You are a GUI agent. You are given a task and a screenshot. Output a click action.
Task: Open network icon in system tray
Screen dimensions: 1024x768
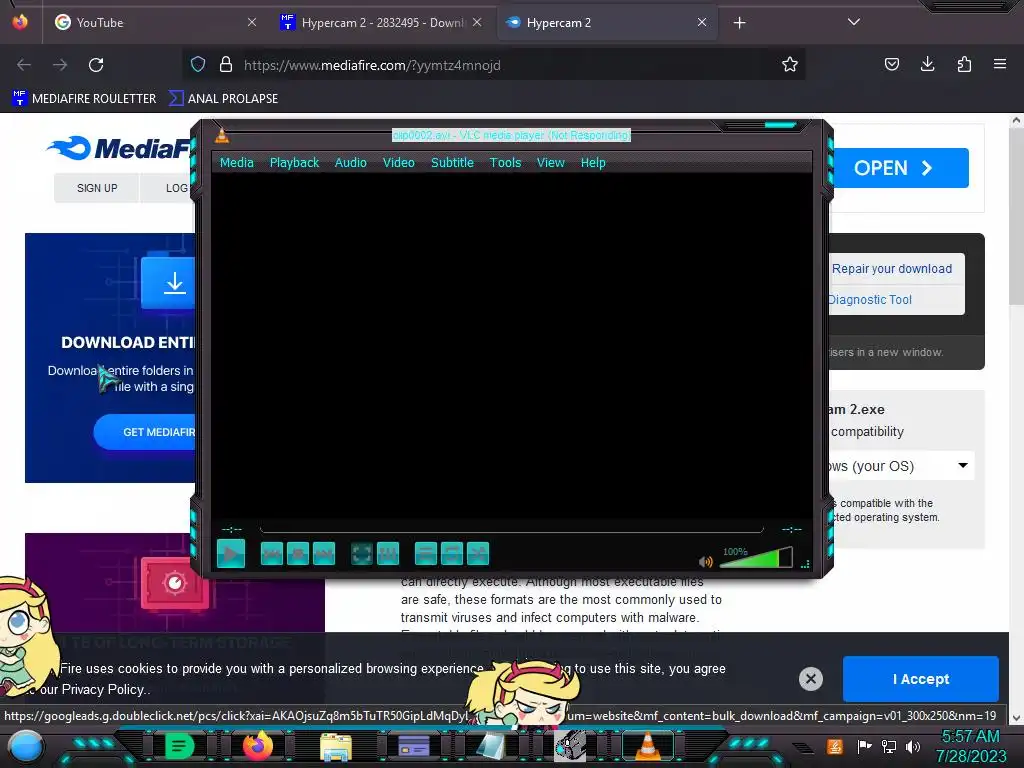(889, 746)
